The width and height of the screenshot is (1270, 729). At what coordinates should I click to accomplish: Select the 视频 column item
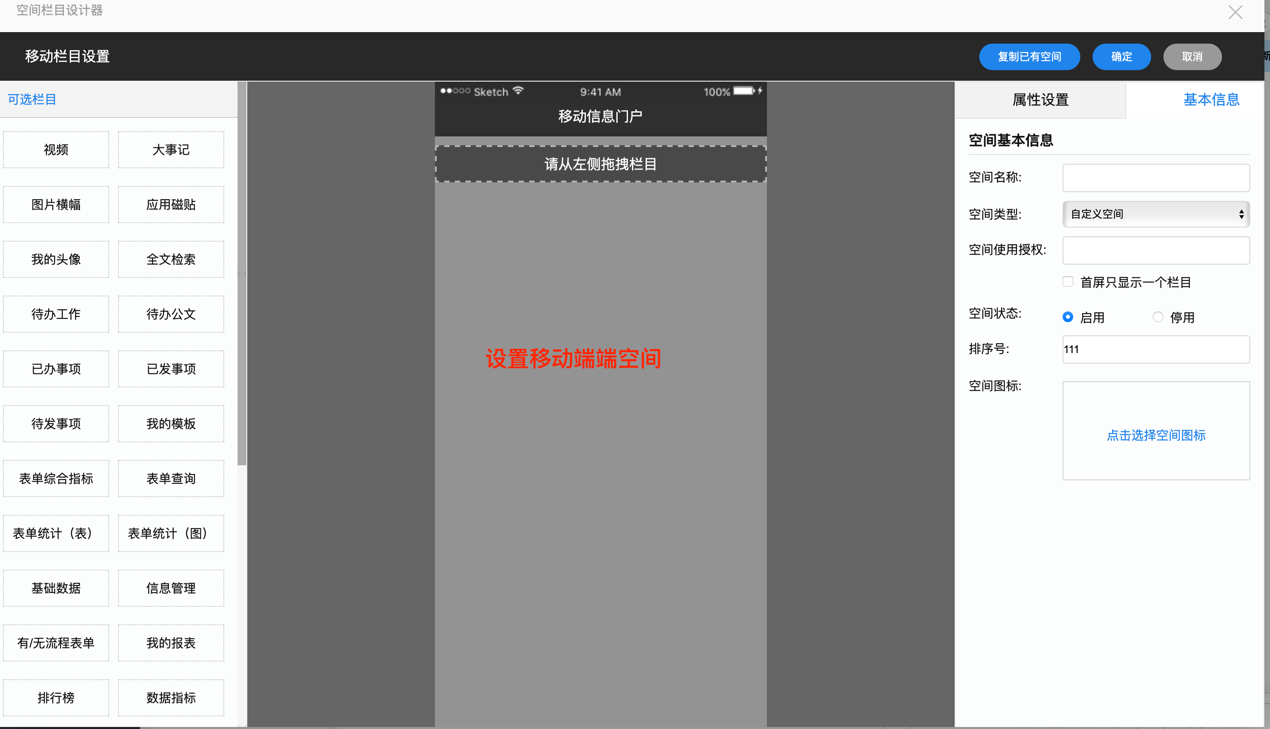pos(56,150)
